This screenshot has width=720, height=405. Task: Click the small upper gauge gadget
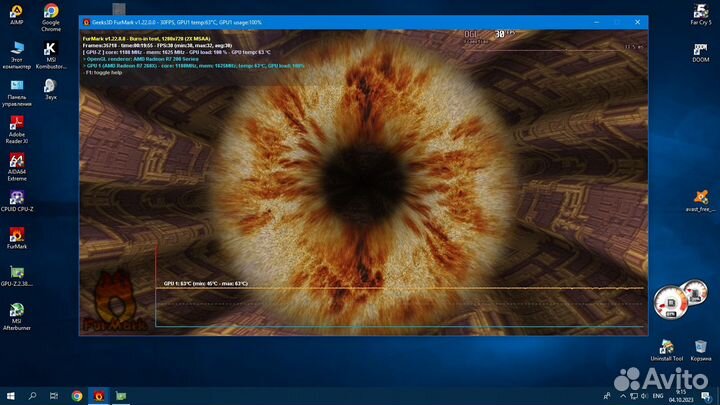coord(695,292)
